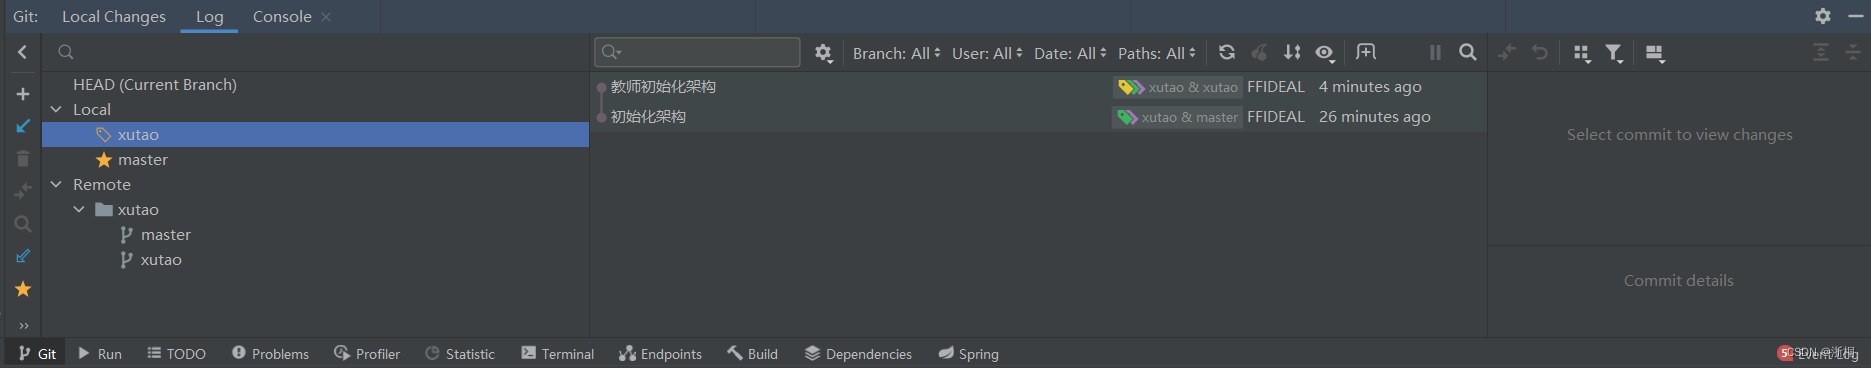1871x368 pixels.
Task: Open Git tool window settings gear
Action: (1823, 16)
